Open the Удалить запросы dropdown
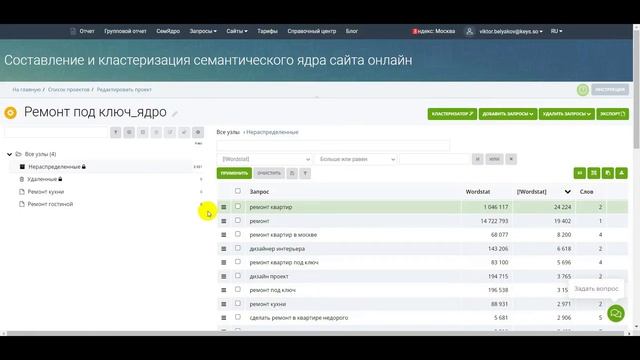This screenshot has width=640, height=360. click(567, 114)
